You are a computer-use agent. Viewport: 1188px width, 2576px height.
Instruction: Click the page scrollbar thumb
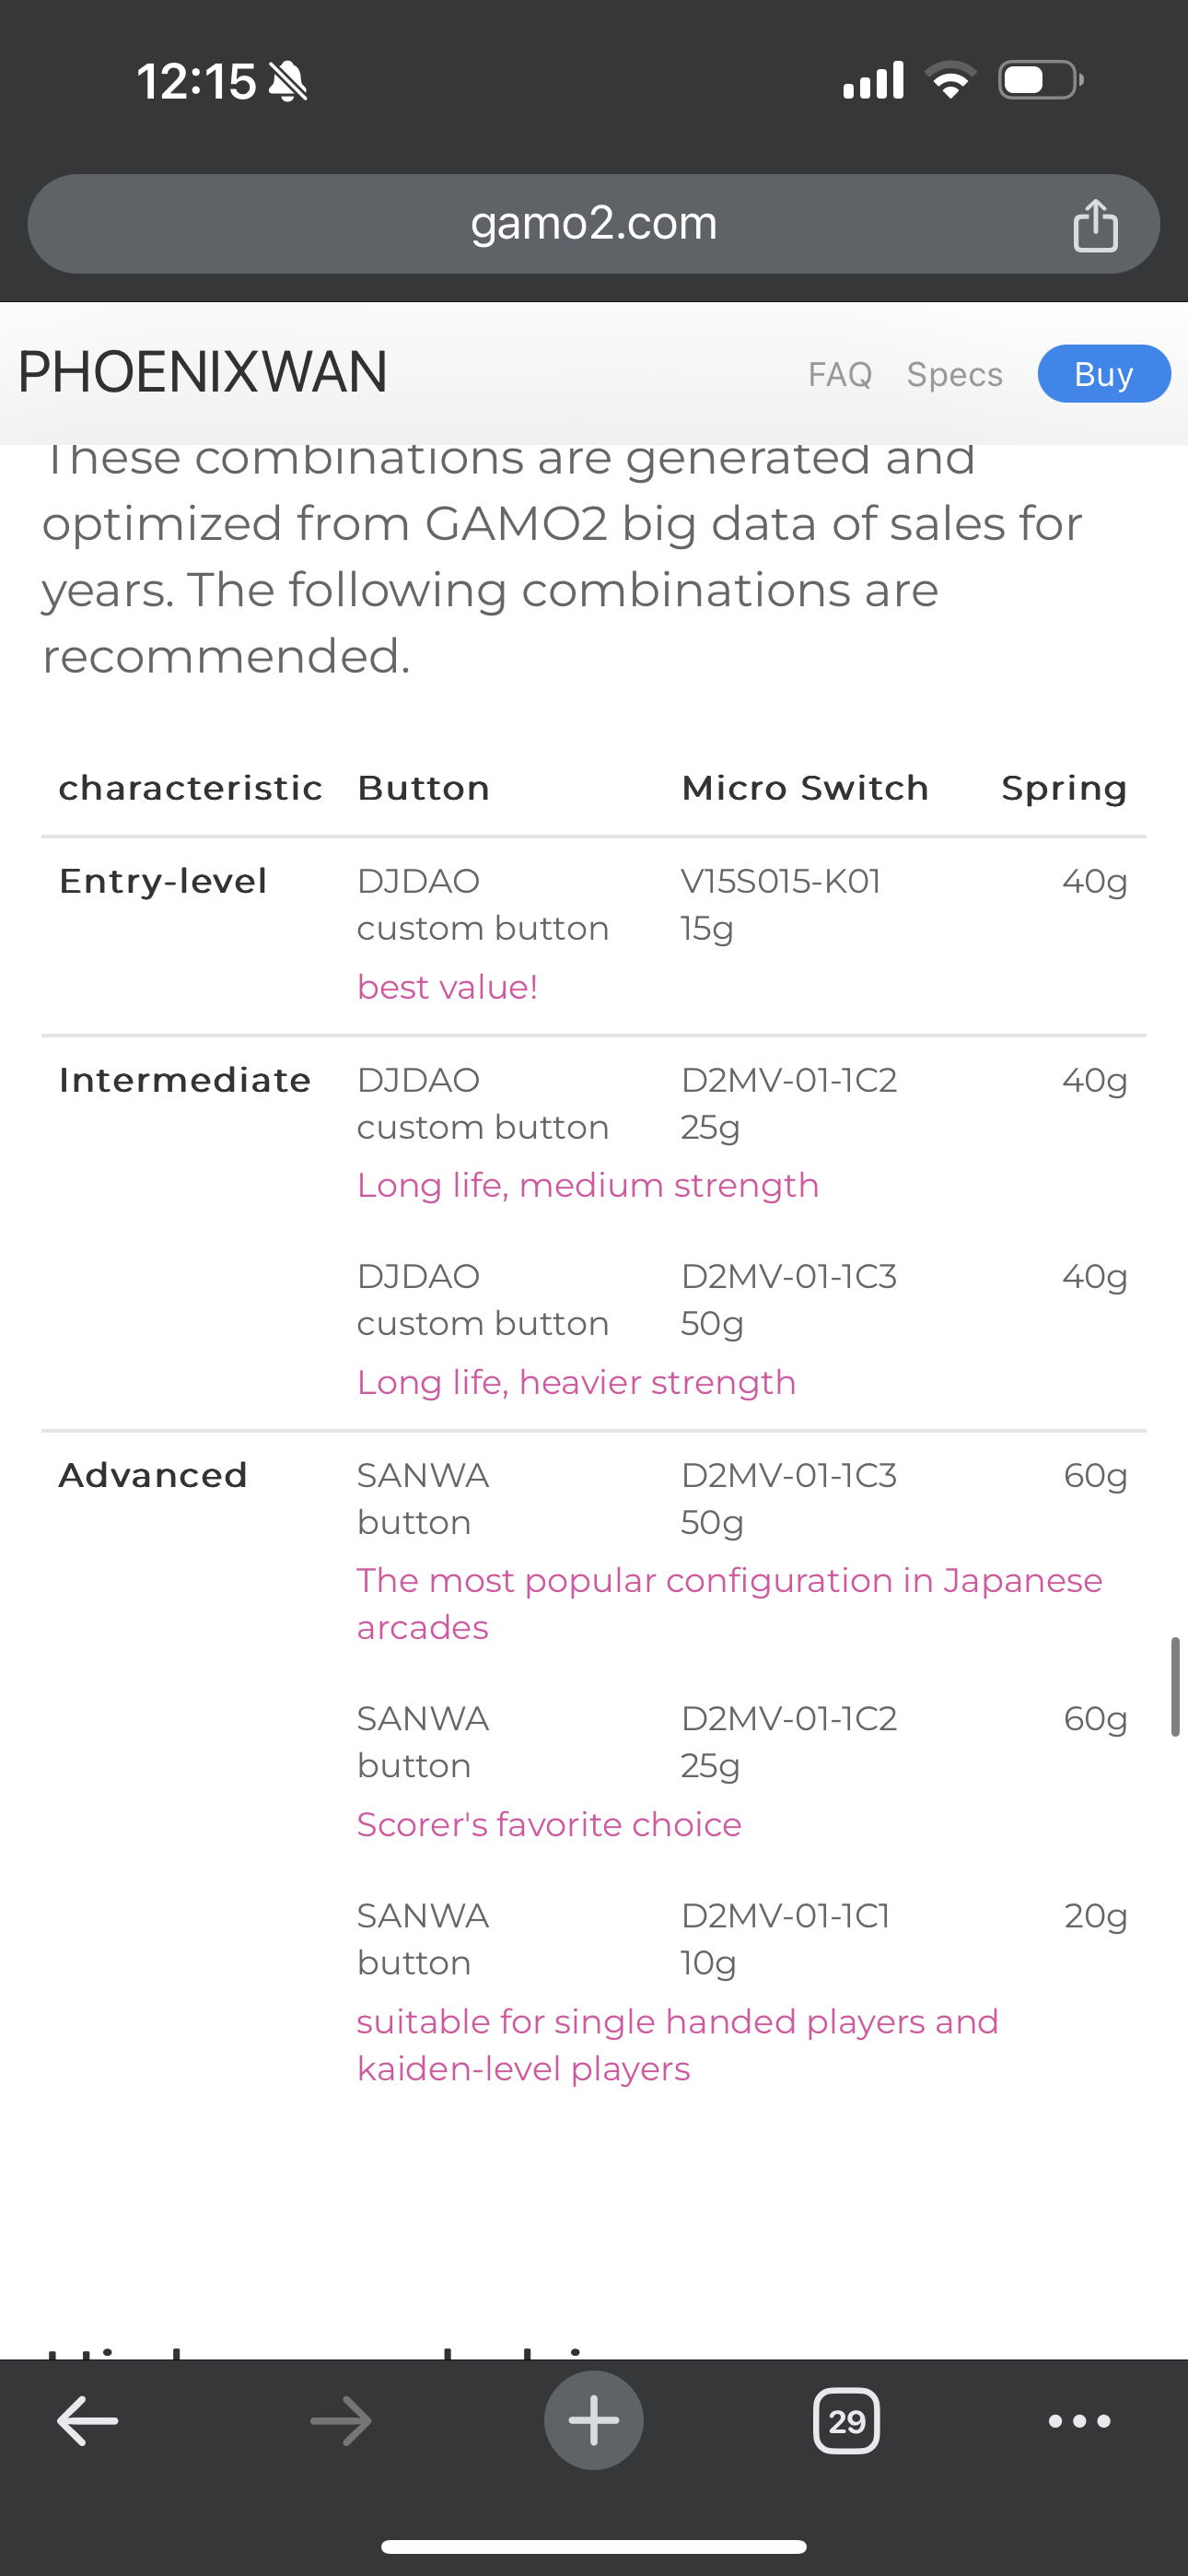point(1175,1687)
